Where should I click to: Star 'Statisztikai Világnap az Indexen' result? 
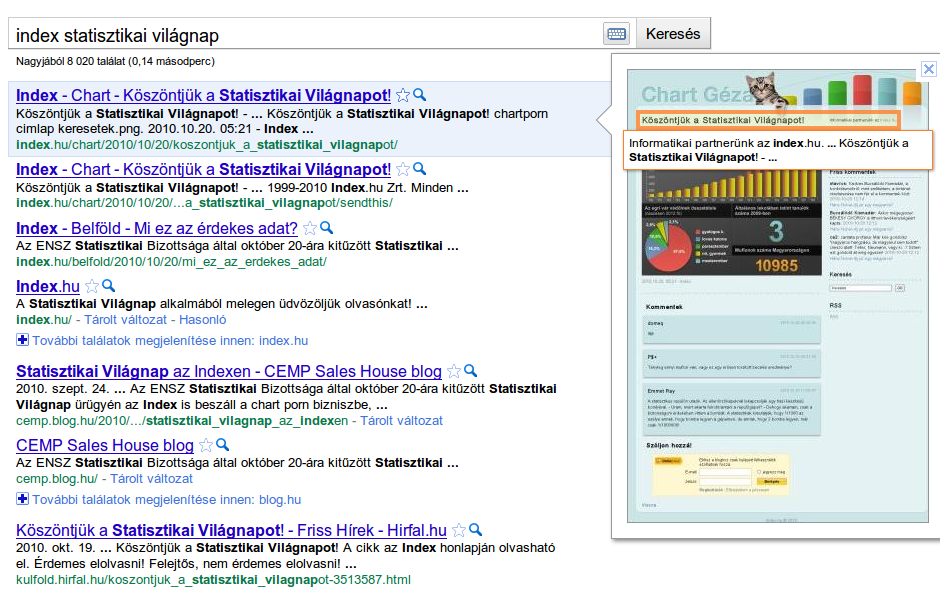454,372
